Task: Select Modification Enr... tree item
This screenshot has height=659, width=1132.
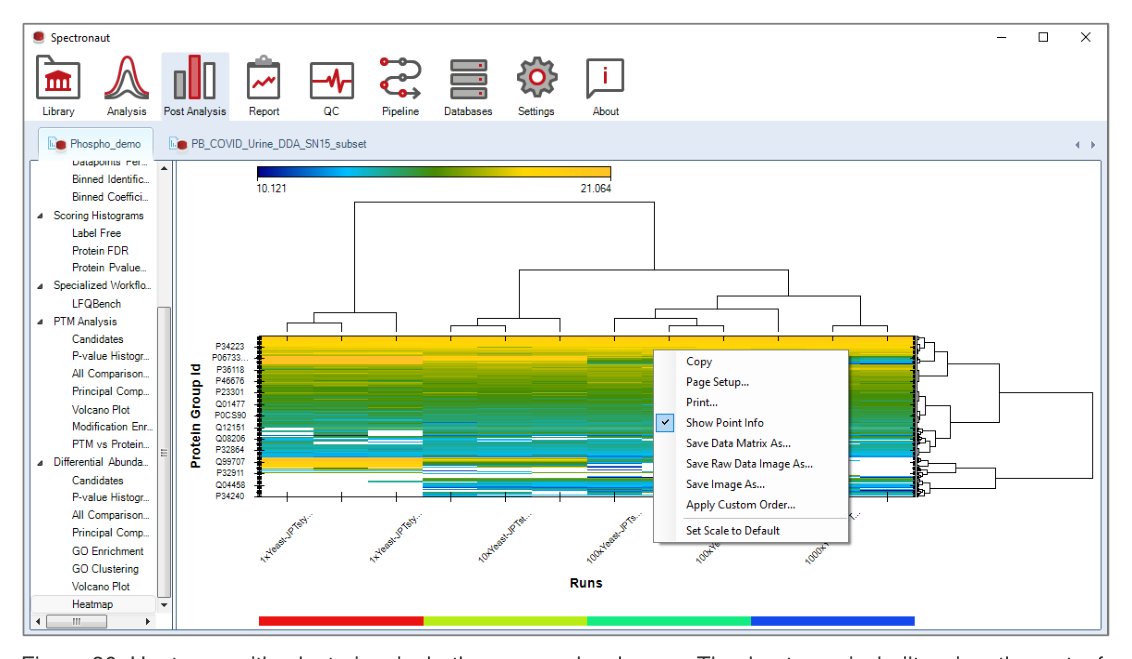Action: click(x=112, y=427)
